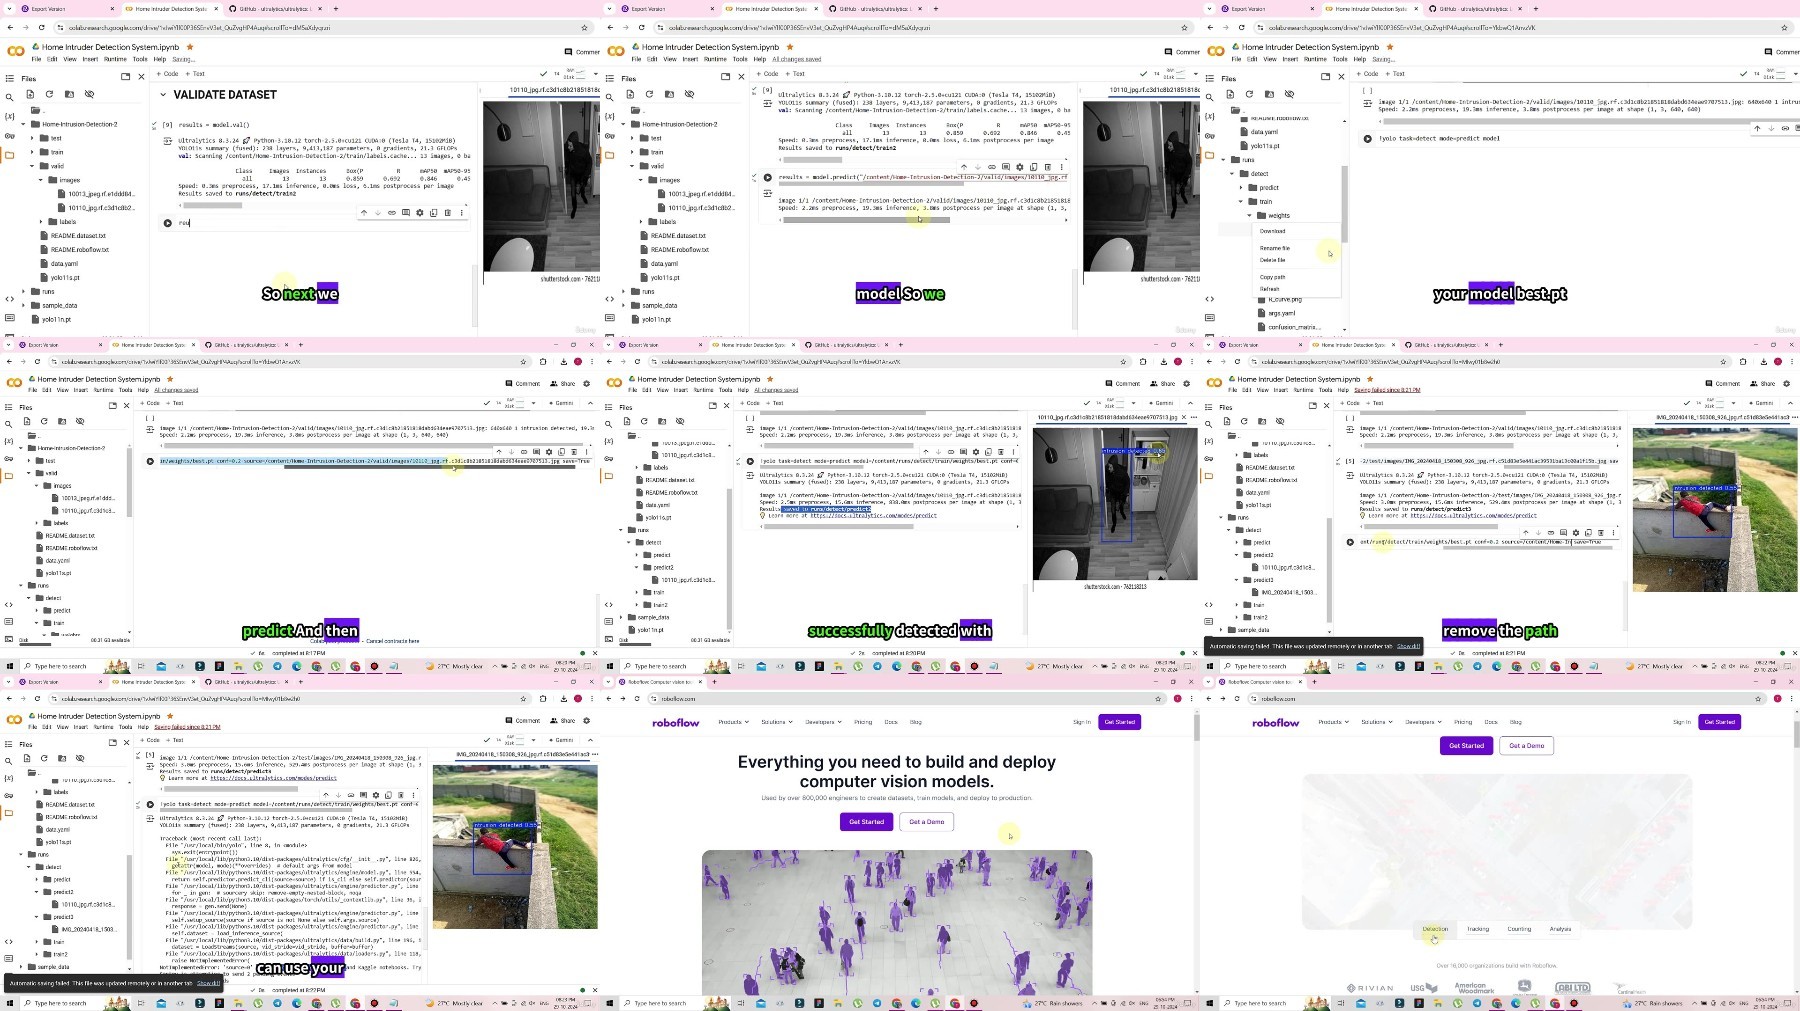This screenshot has height=1011, width=1800.
Task: Open notebook Search in the 'So next we' panel sidebar
Action: click(10, 97)
